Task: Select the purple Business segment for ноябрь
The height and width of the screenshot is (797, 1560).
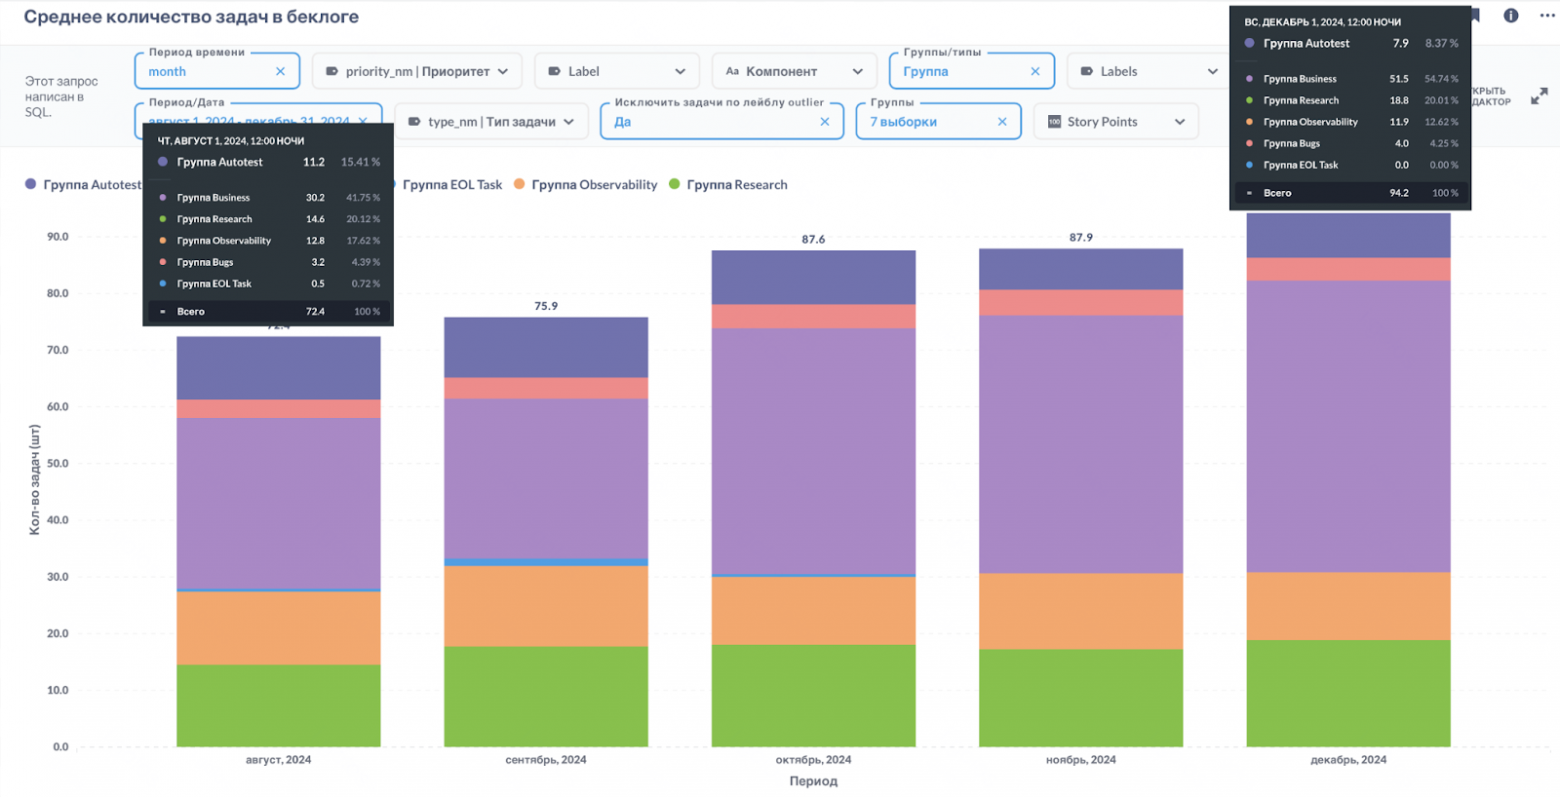Action: click(1080, 444)
